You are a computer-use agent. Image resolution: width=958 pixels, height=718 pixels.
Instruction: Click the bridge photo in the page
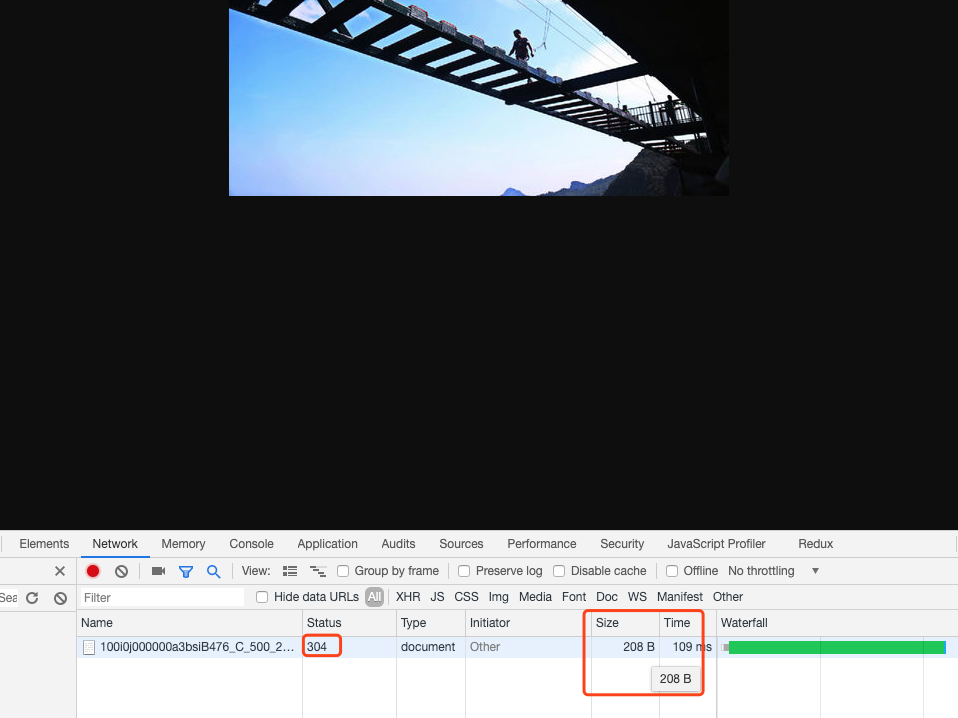point(478,98)
